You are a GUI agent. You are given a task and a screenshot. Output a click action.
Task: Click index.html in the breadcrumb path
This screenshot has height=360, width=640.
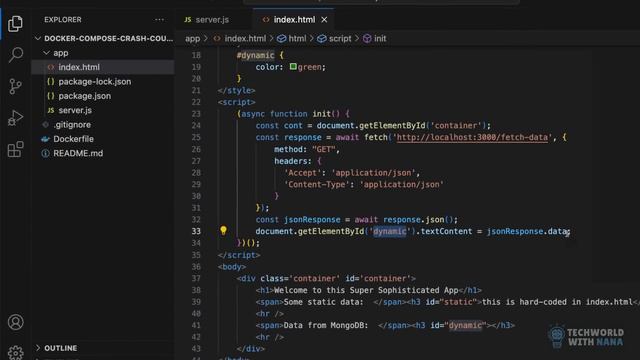(245, 38)
